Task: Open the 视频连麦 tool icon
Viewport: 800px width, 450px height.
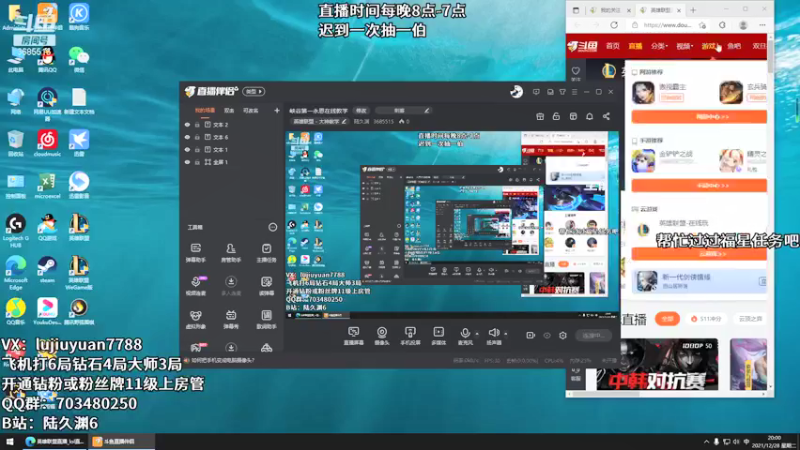Action: pos(196,286)
